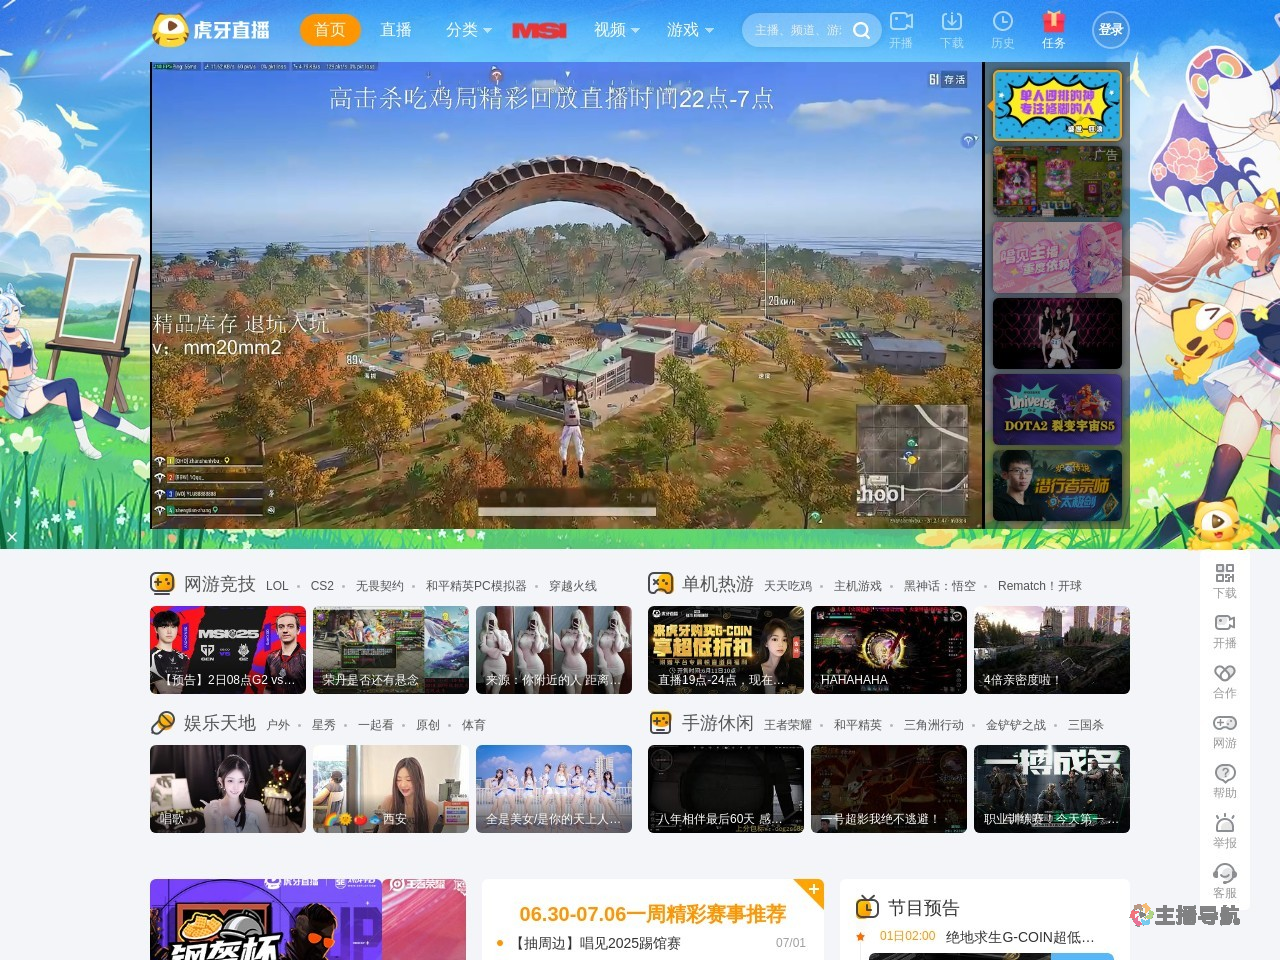Open the 荣丹是否还有悬念 stream card
Viewport: 1280px width, 960px height.
391,650
